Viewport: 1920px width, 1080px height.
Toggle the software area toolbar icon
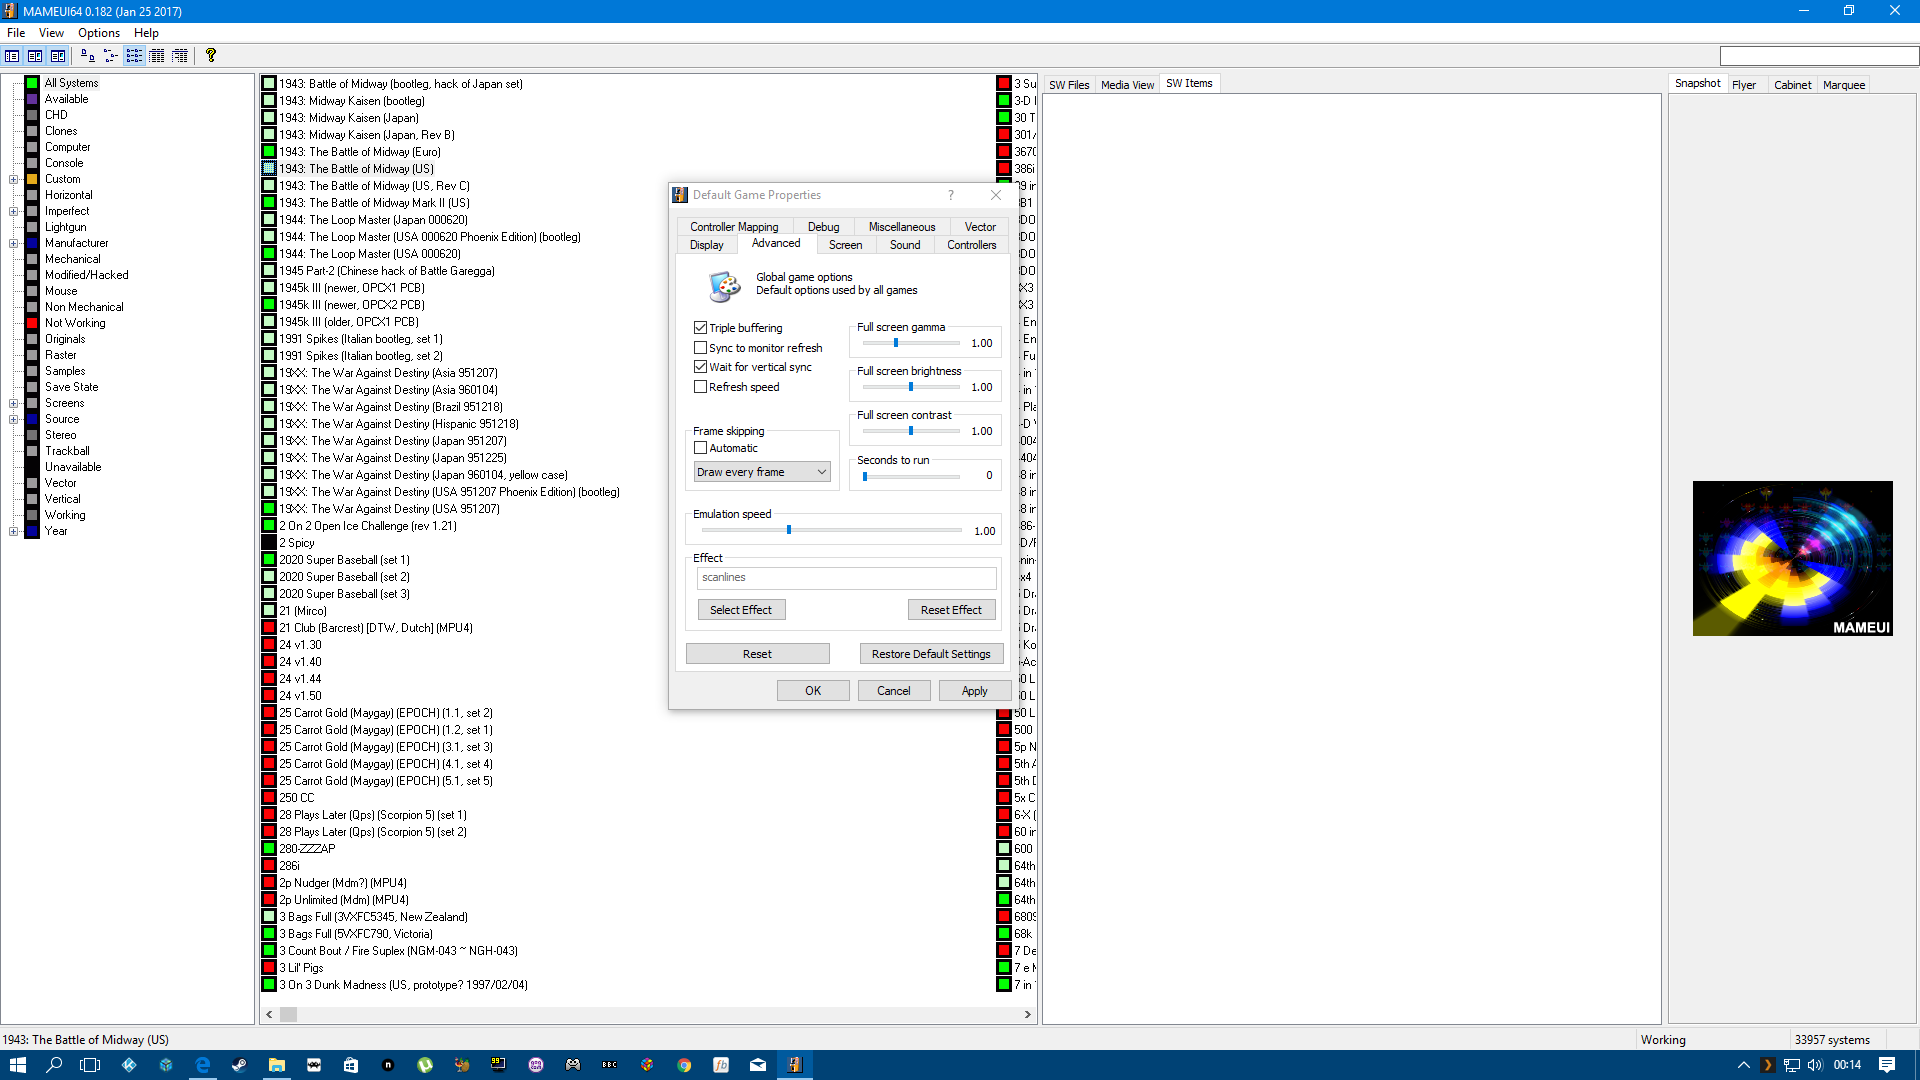coord(58,56)
